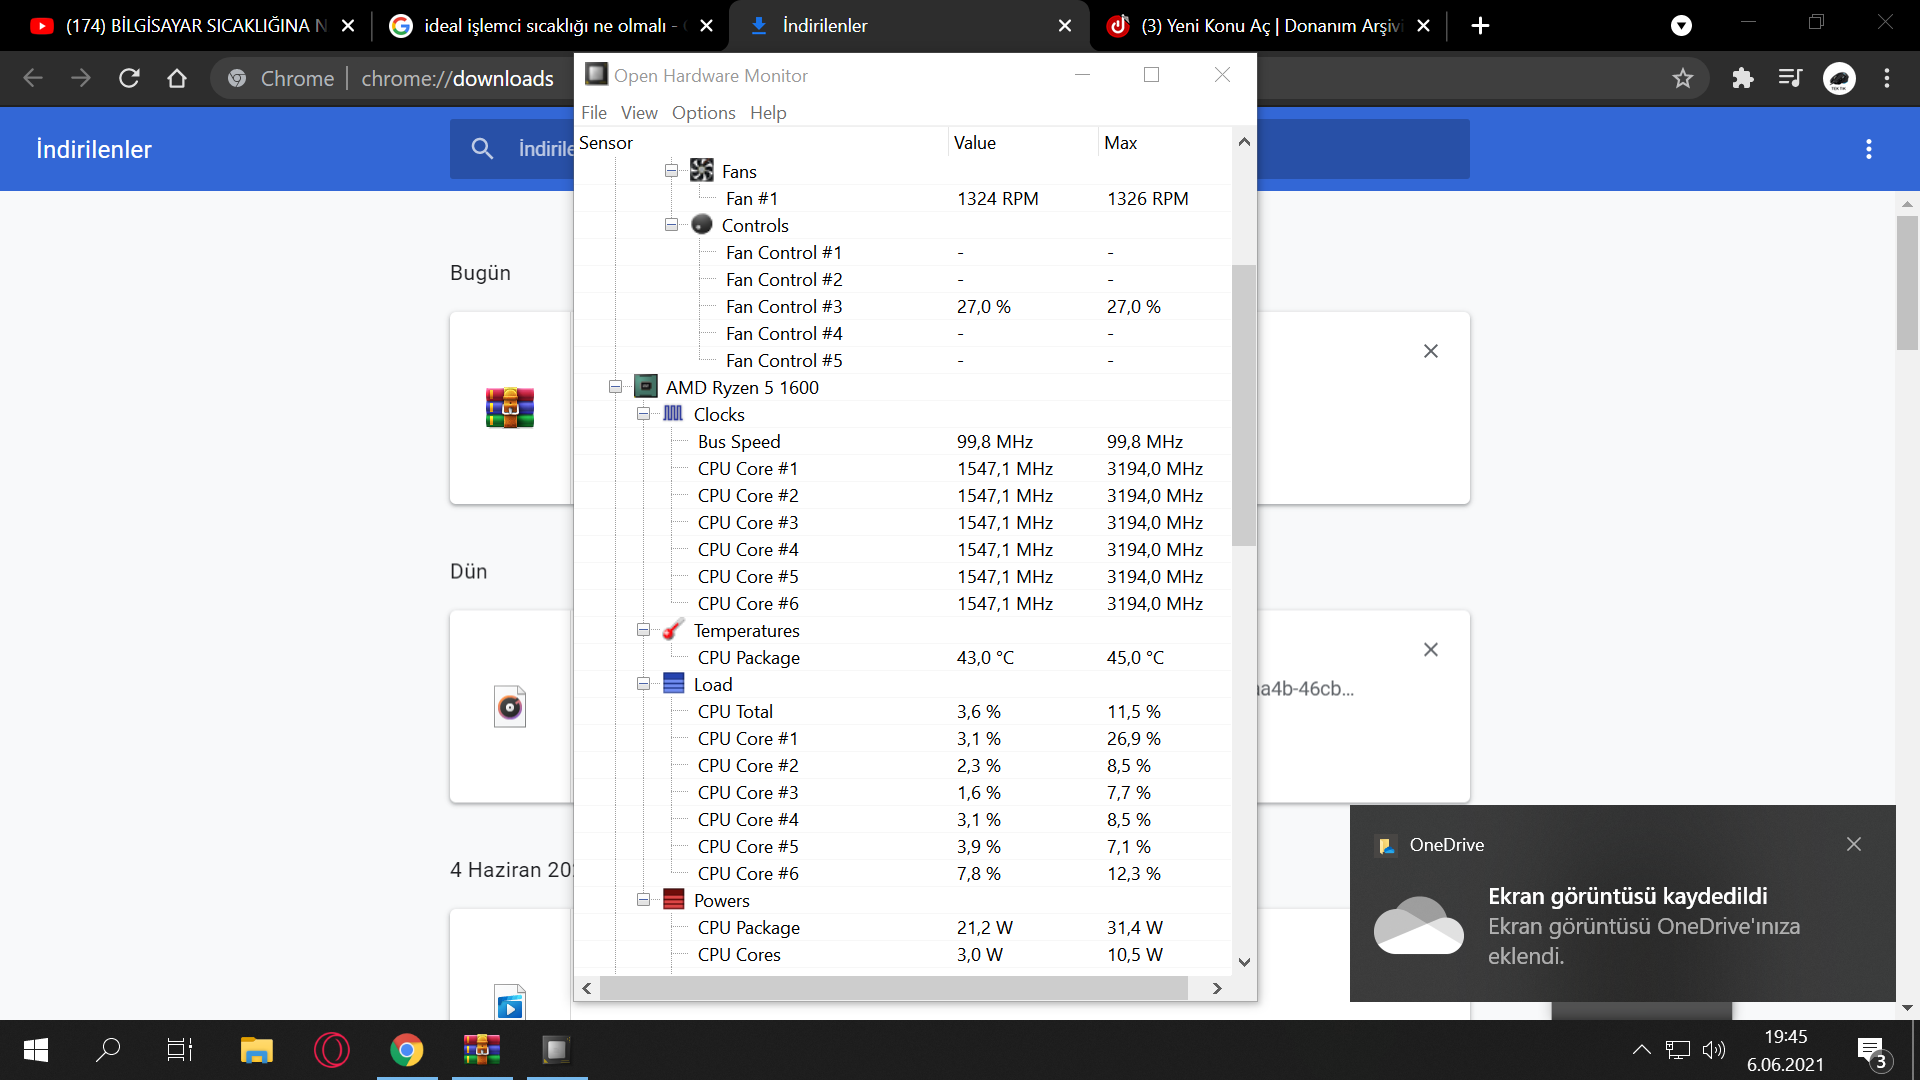Image resolution: width=1920 pixels, height=1080 pixels.
Task: Close the İndirilenler tab
Action: [x=1065, y=26]
